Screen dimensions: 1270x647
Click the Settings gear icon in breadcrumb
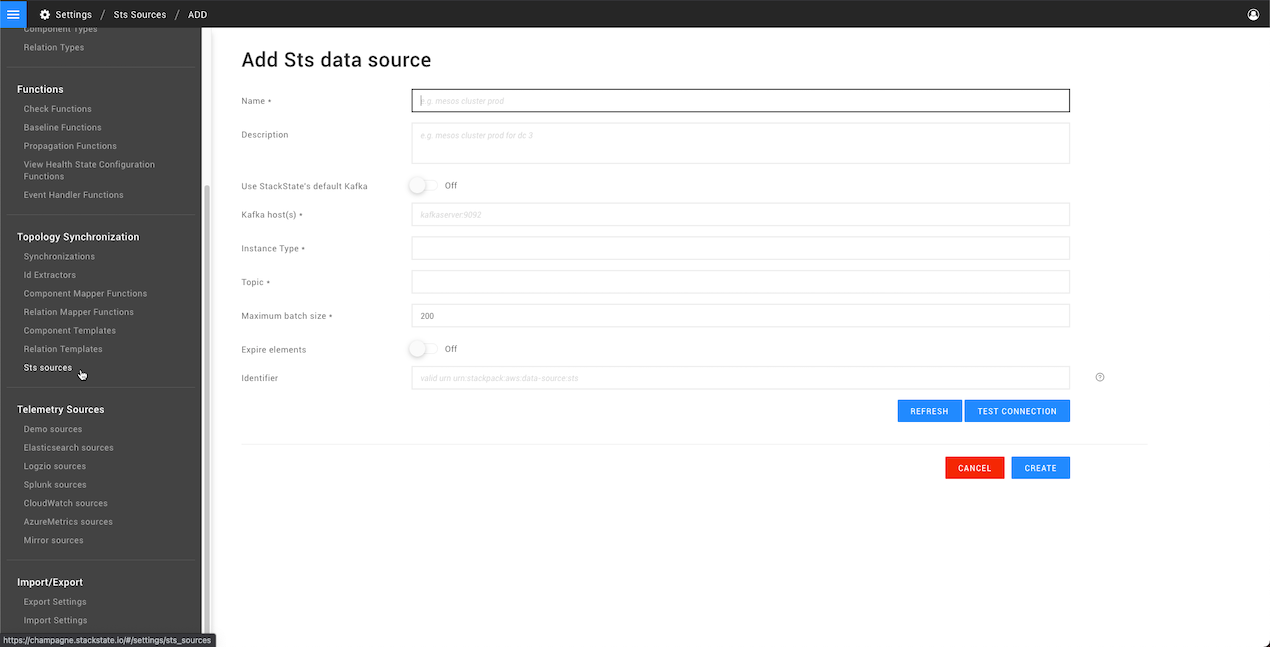point(45,15)
